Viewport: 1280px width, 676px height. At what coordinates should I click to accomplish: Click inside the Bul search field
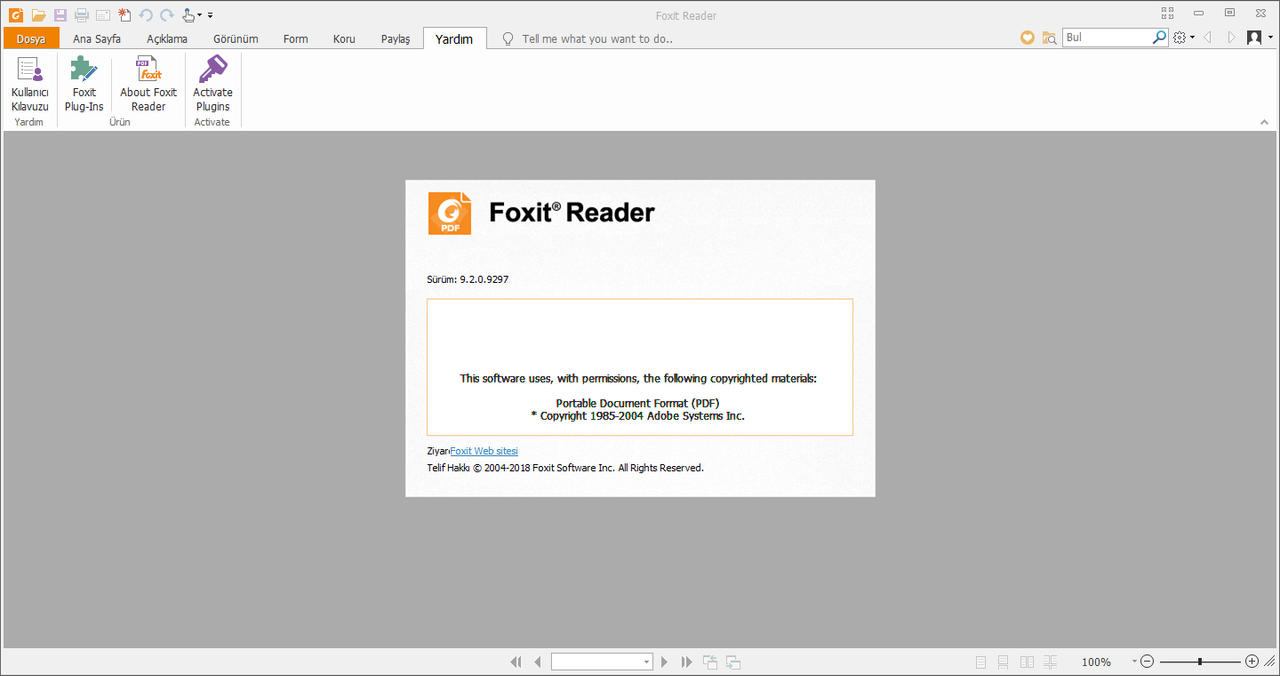[1106, 37]
